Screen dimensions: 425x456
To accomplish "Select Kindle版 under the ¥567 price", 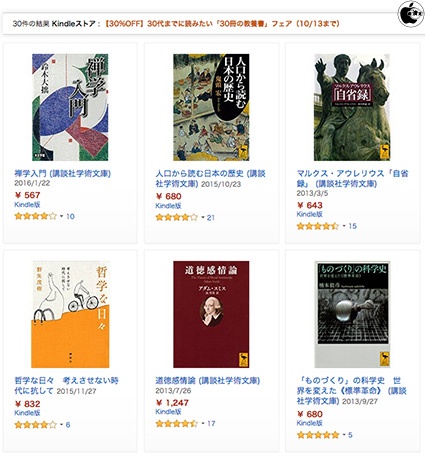I will [27, 205].
